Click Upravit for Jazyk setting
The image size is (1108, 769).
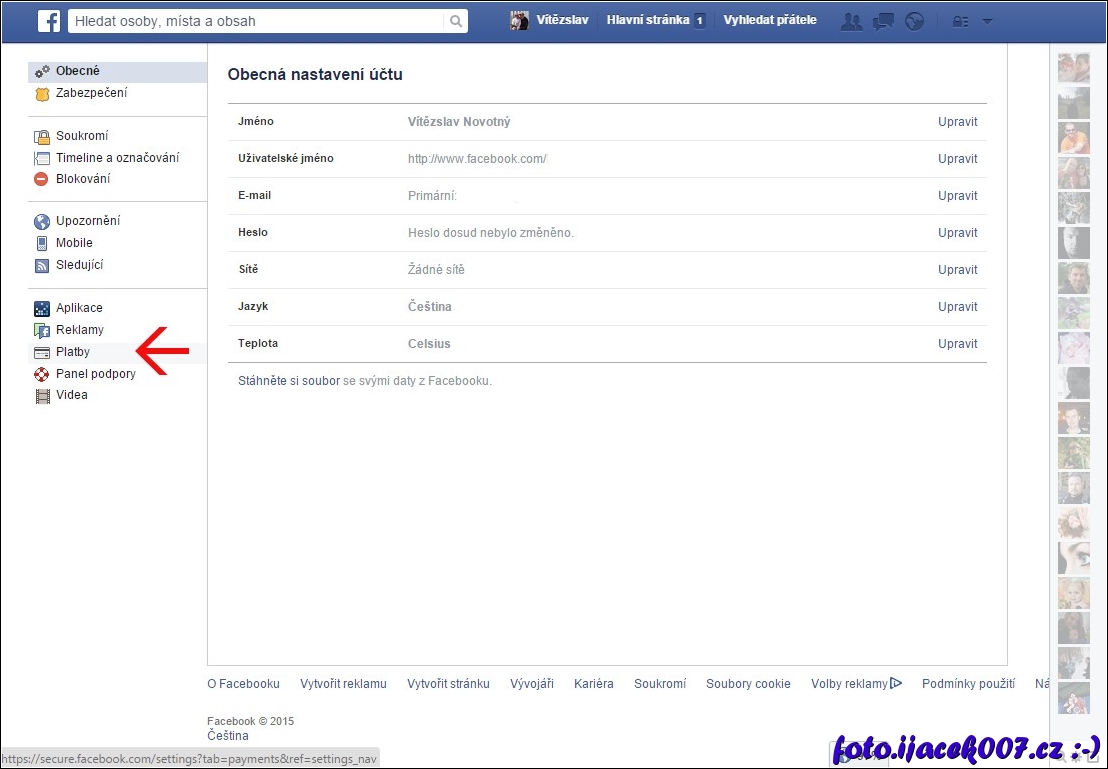[957, 307]
